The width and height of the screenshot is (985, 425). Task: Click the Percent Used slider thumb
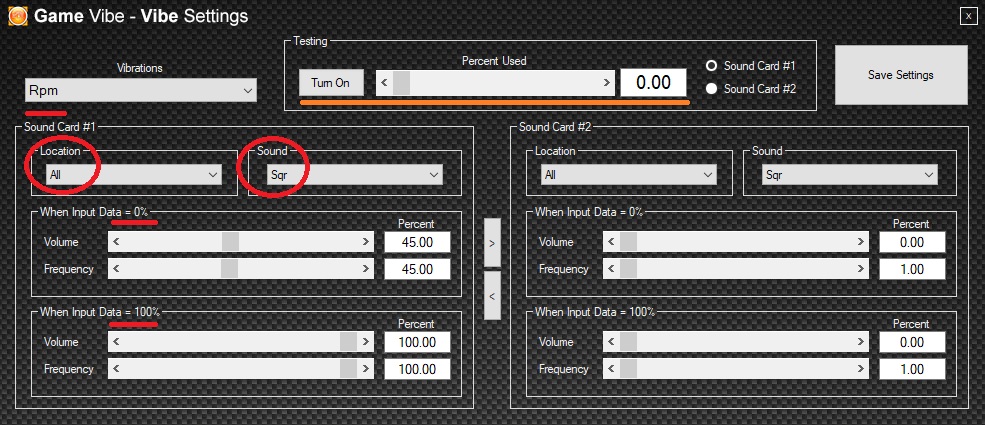tap(401, 83)
